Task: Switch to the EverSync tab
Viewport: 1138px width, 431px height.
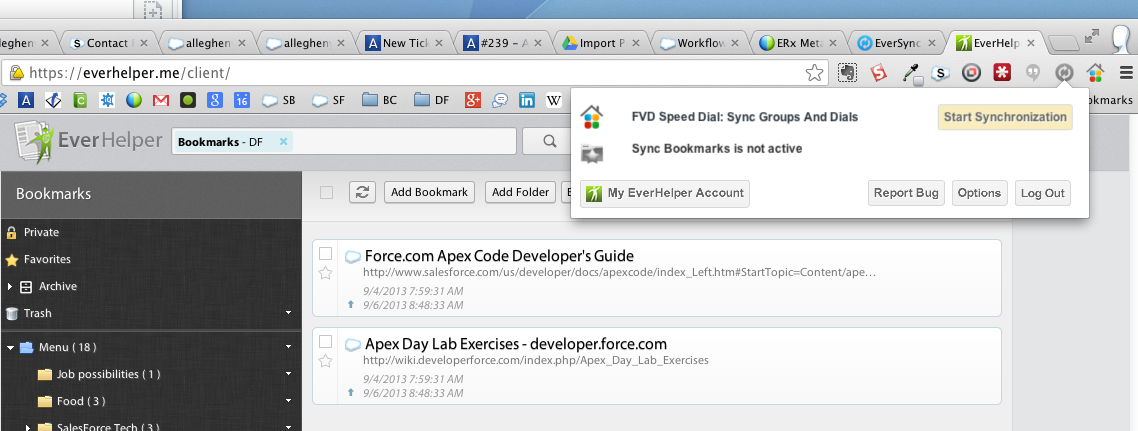Action: click(897, 43)
